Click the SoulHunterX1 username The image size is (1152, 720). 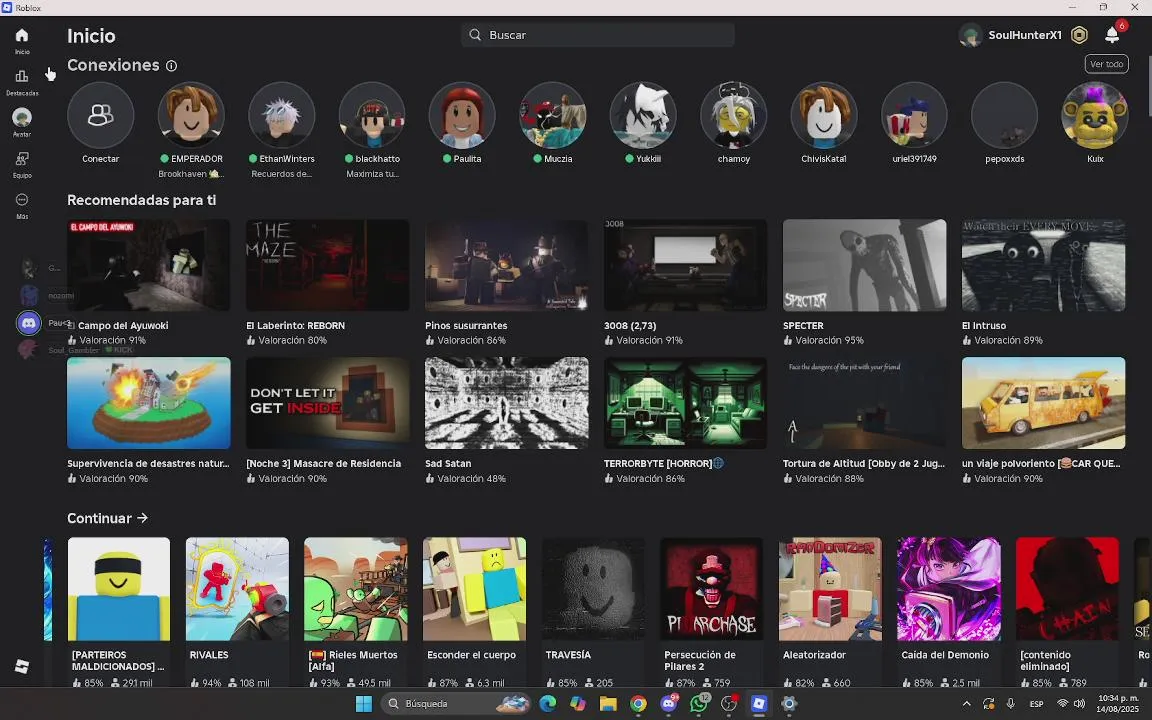tap(1025, 35)
